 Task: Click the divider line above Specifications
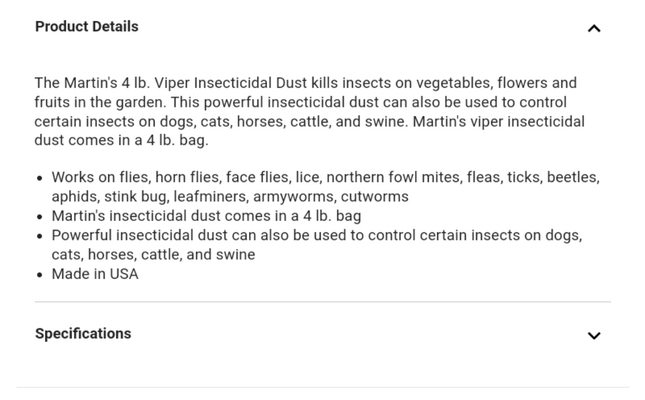click(x=322, y=302)
